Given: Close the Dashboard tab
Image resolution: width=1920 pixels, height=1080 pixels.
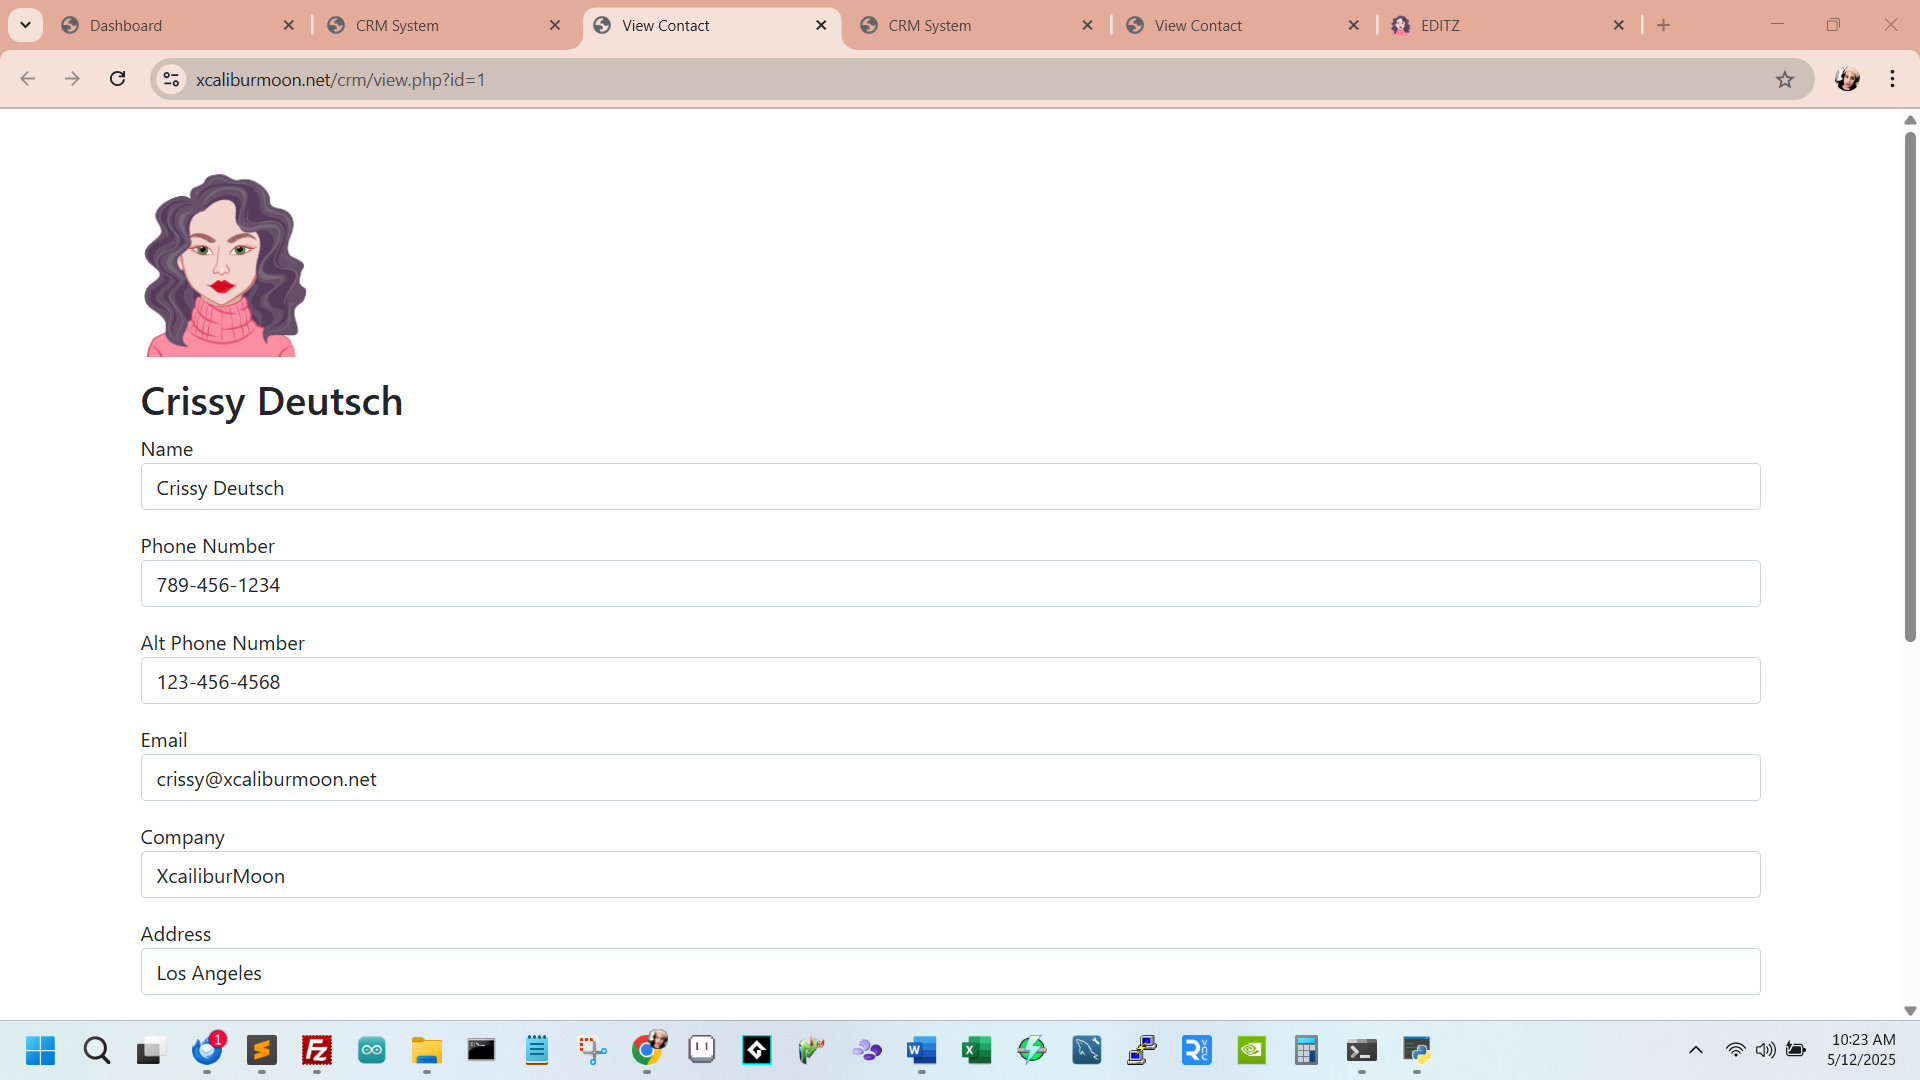Looking at the screenshot, I should (289, 26).
